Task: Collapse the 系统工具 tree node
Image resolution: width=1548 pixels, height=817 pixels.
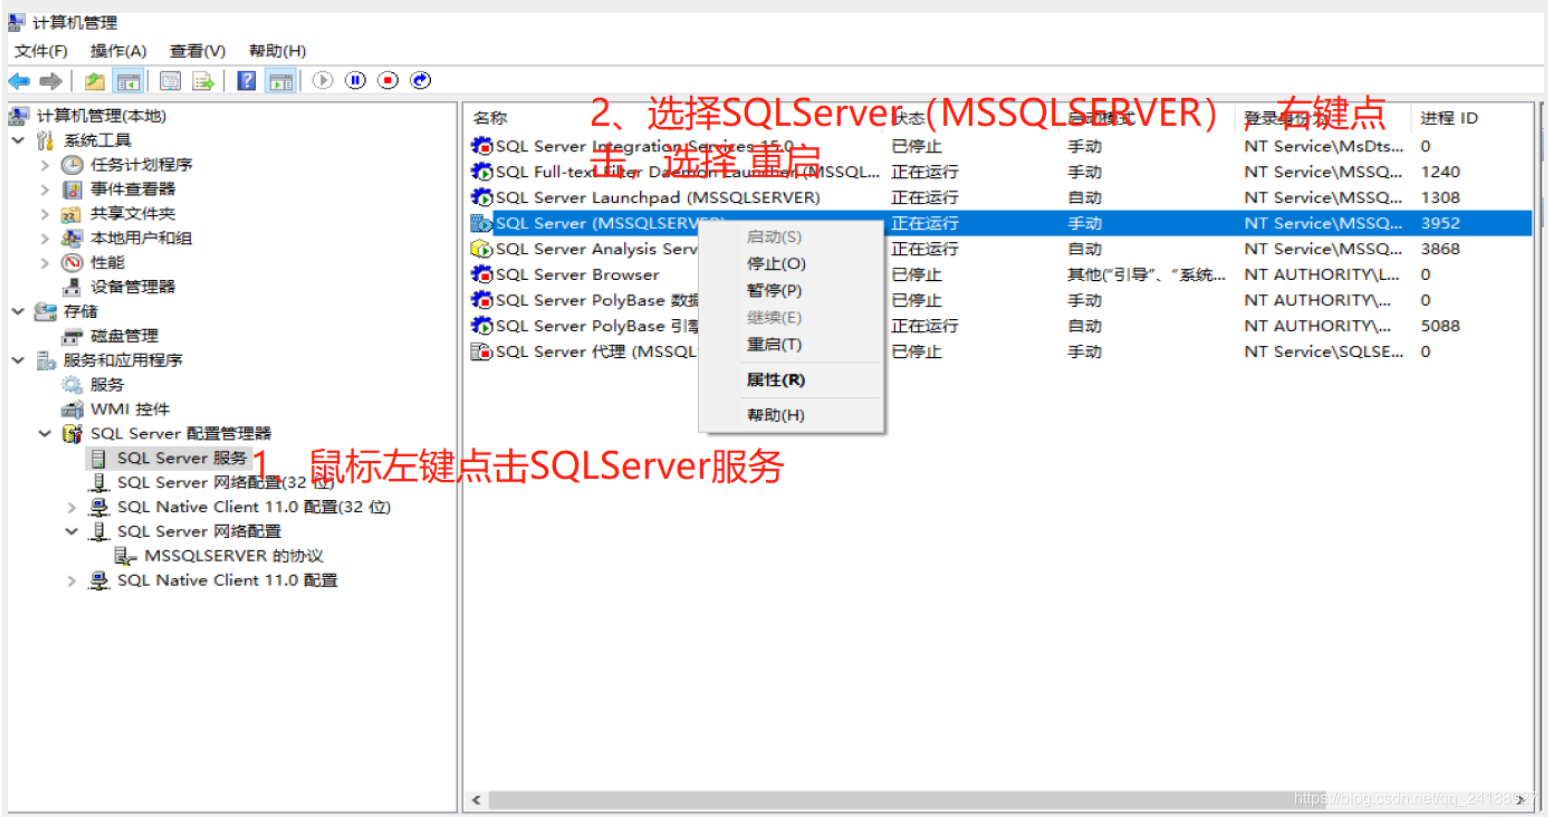Action: tap(18, 140)
